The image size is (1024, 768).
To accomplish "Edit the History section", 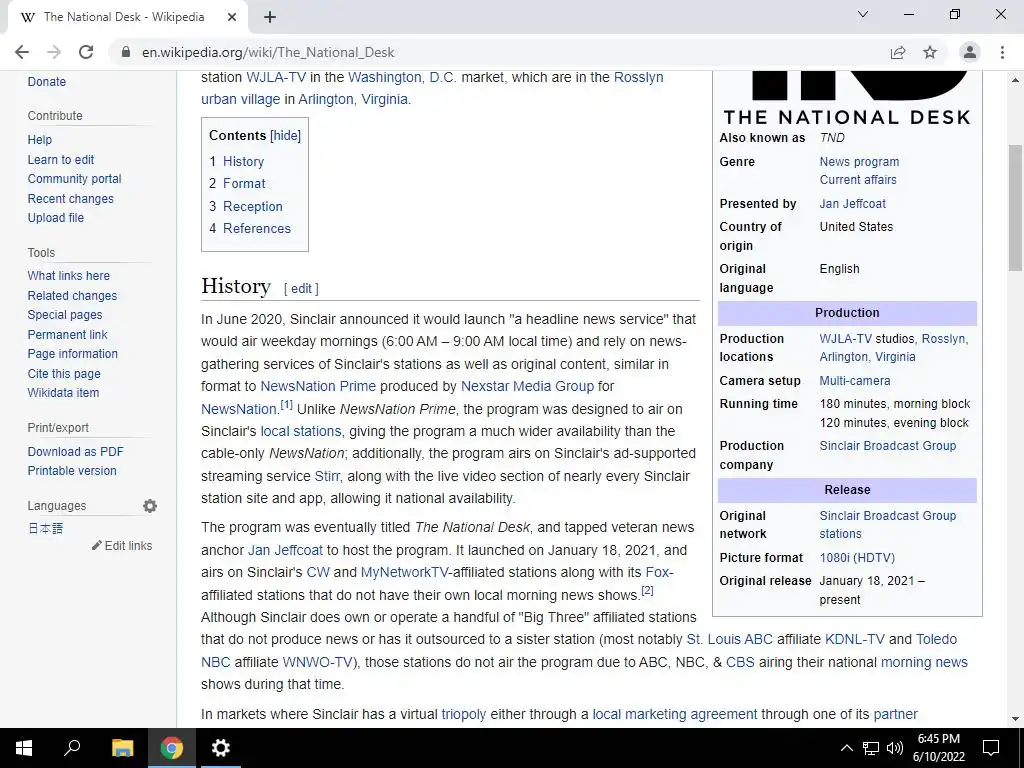I will click(x=301, y=289).
